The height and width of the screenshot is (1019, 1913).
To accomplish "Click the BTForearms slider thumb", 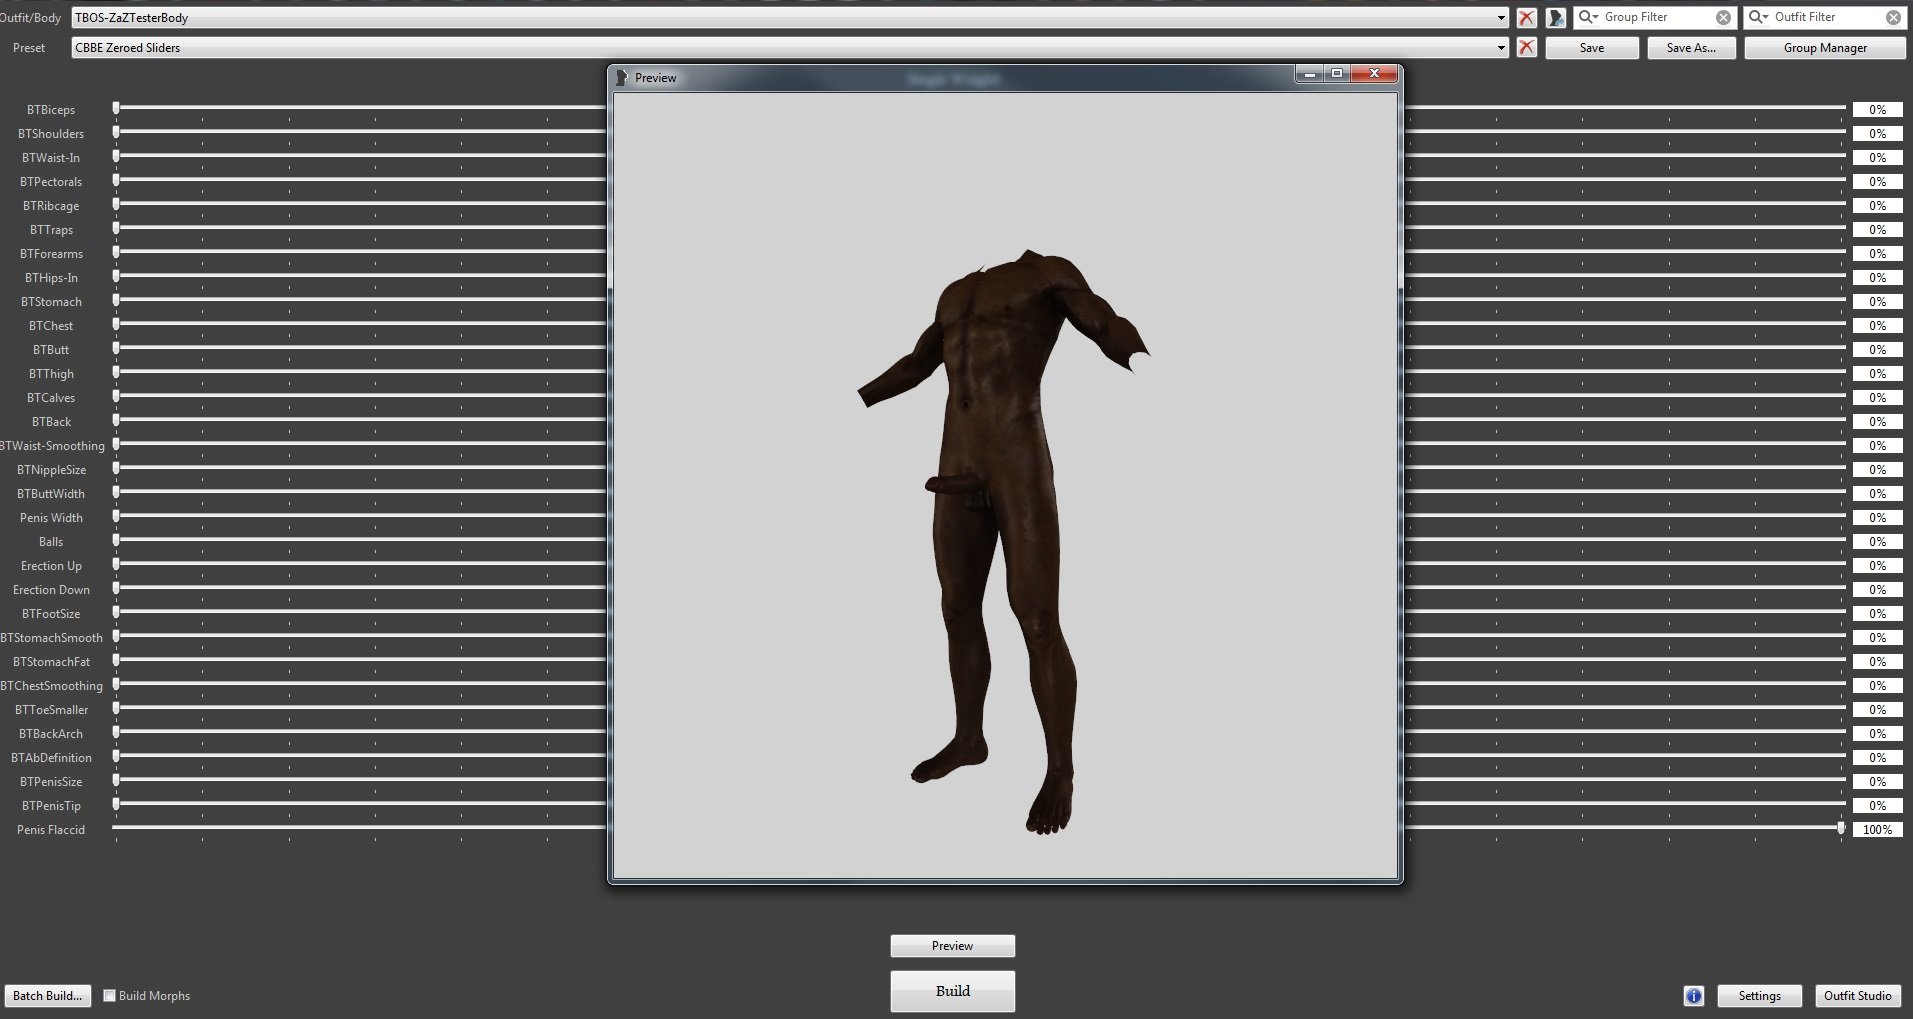I will [x=116, y=252].
